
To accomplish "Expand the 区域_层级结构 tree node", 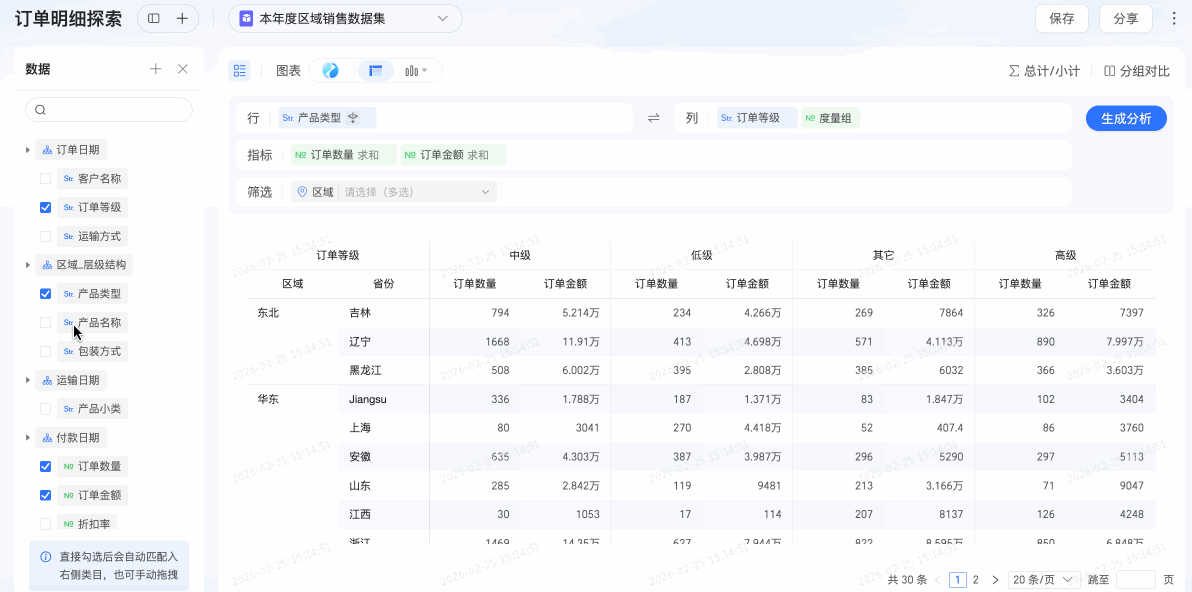I will tap(28, 265).
